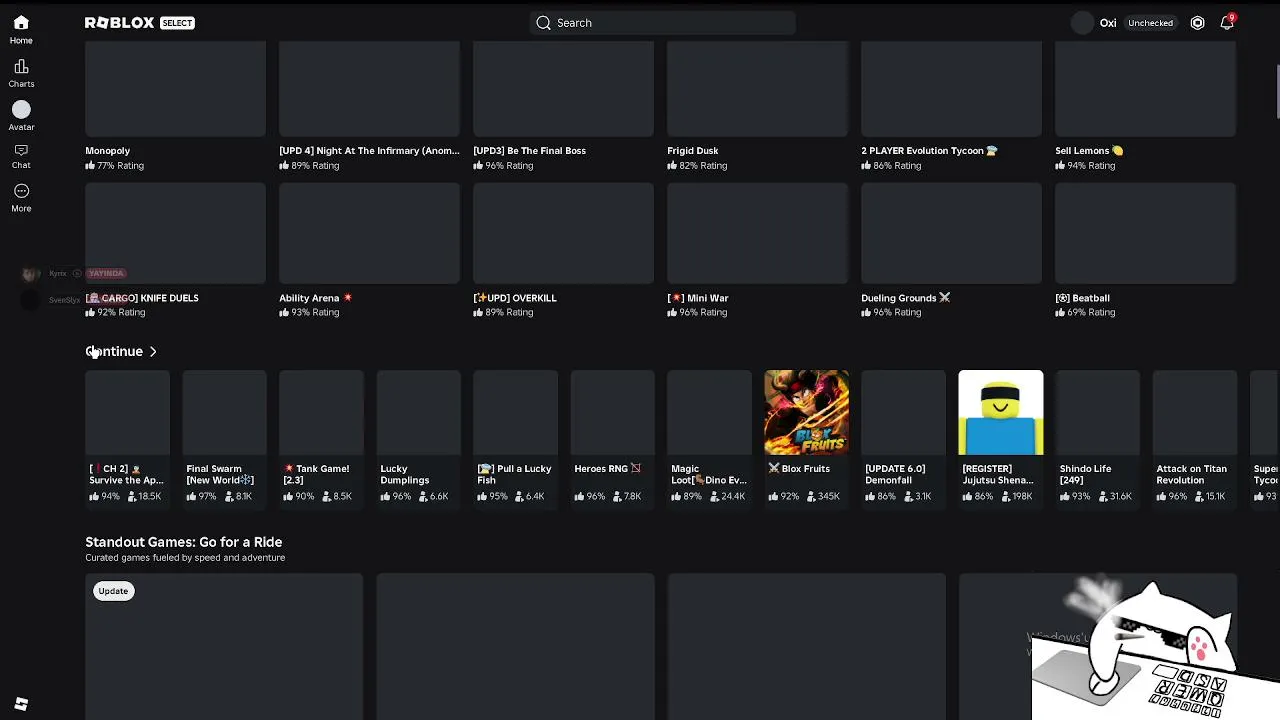1280x720 pixels.
Task: Open the More menu icon
Action: (x=21, y=191)
